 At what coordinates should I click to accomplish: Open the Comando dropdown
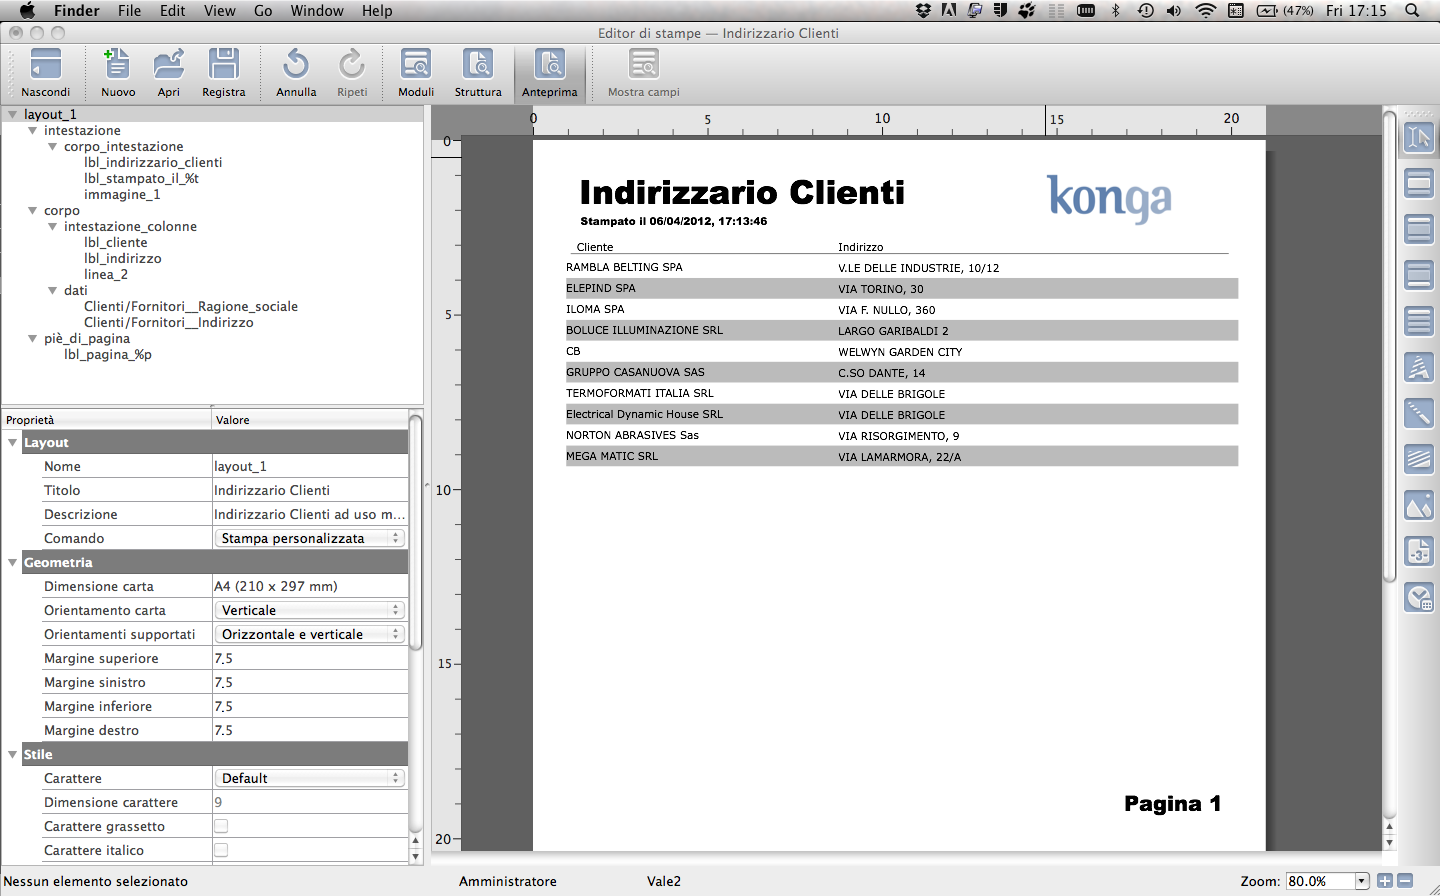[x=310, y=538]
